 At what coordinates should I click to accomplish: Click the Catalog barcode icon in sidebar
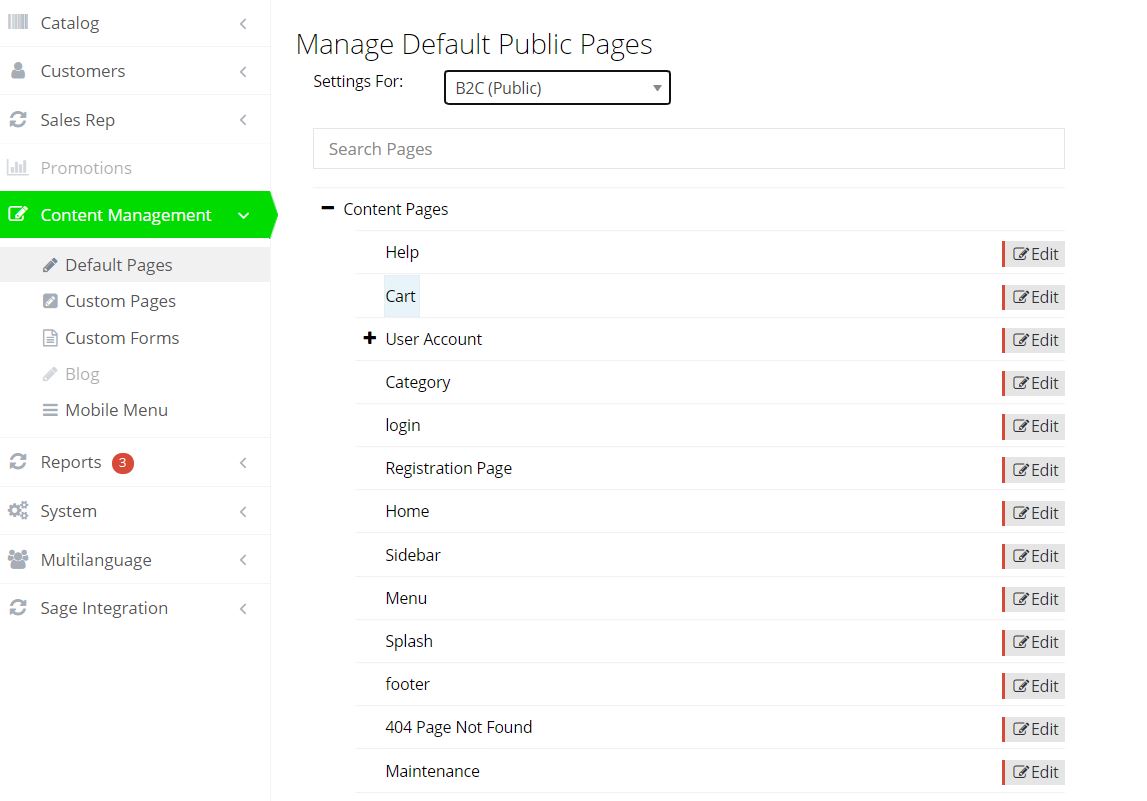coord(18,22)
